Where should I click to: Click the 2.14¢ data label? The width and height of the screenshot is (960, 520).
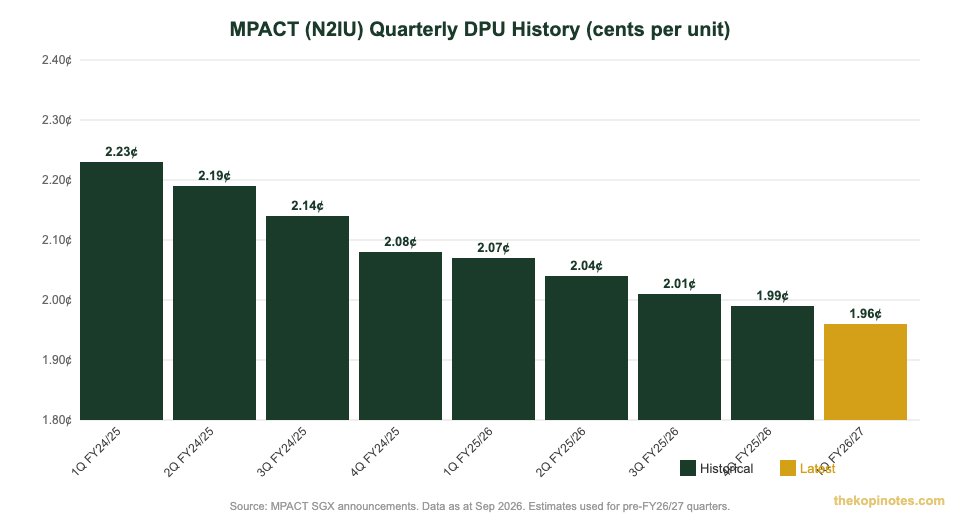coord(307,206)
